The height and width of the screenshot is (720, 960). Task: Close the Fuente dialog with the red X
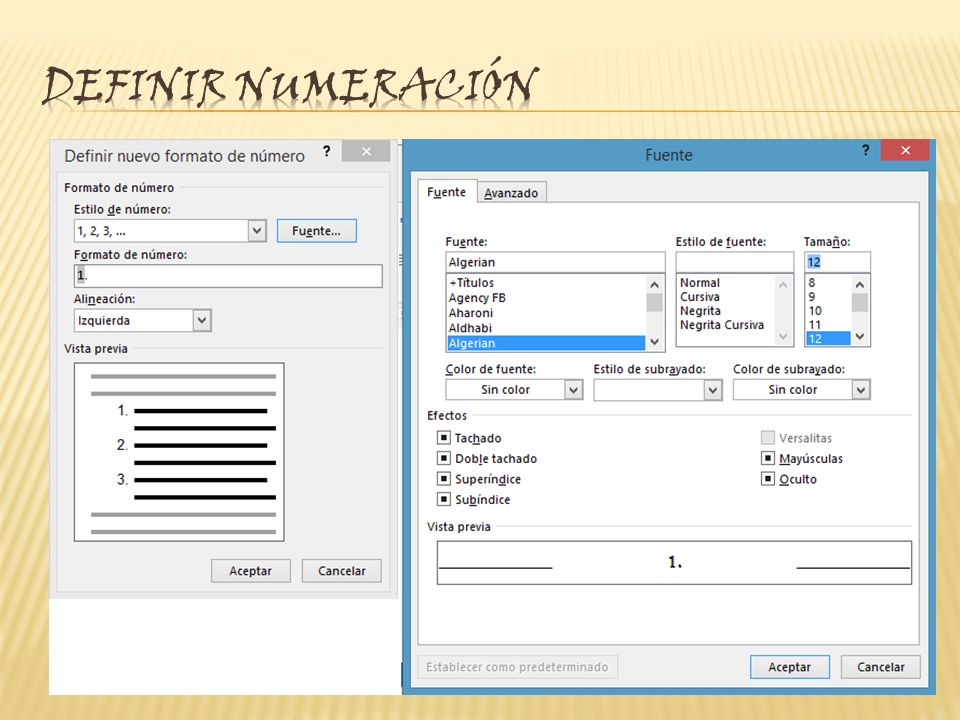pyautogui.click(x=906, y=150)
